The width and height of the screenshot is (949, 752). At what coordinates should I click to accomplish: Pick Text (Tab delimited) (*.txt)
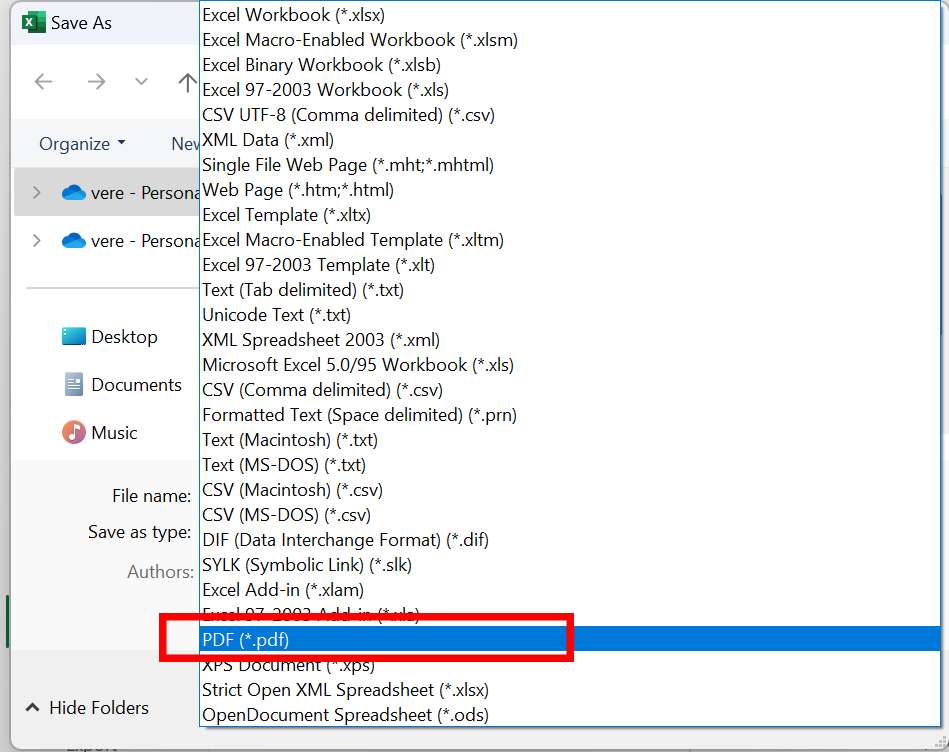(570, 290)
